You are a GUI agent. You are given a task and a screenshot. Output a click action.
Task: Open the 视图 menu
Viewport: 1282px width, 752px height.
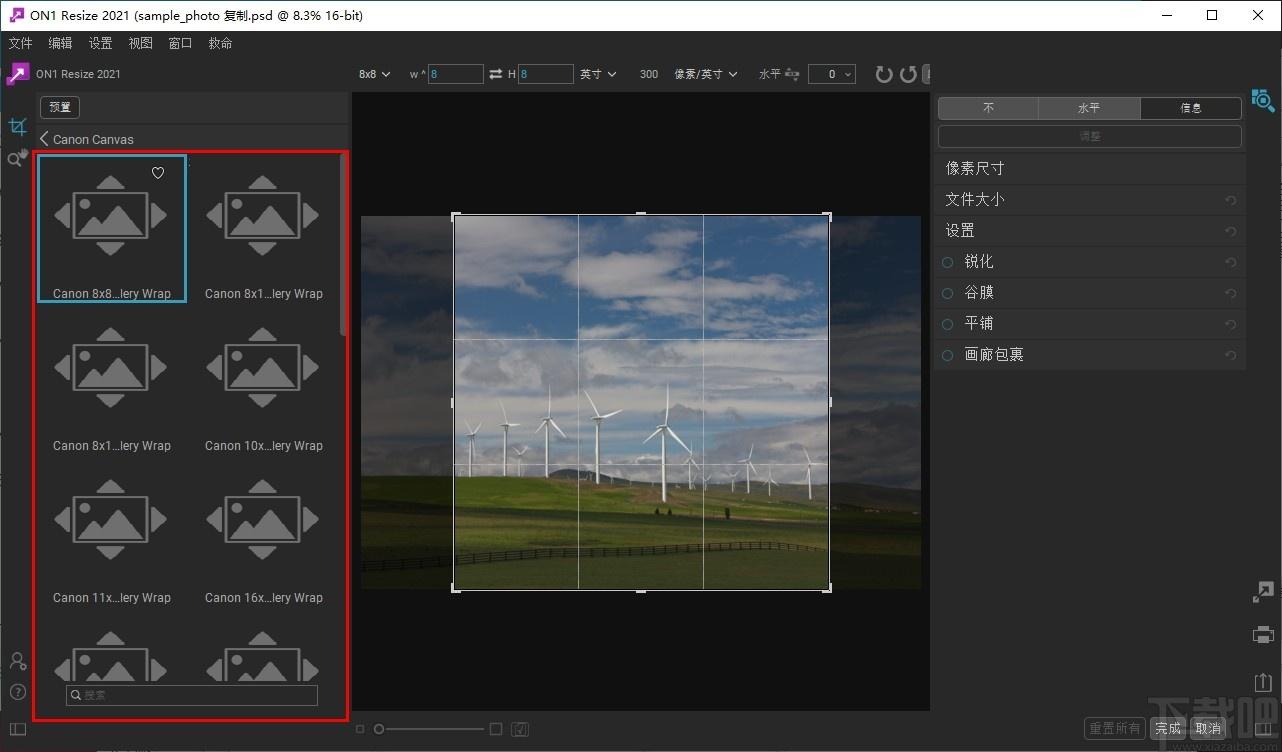coord(140,43)
